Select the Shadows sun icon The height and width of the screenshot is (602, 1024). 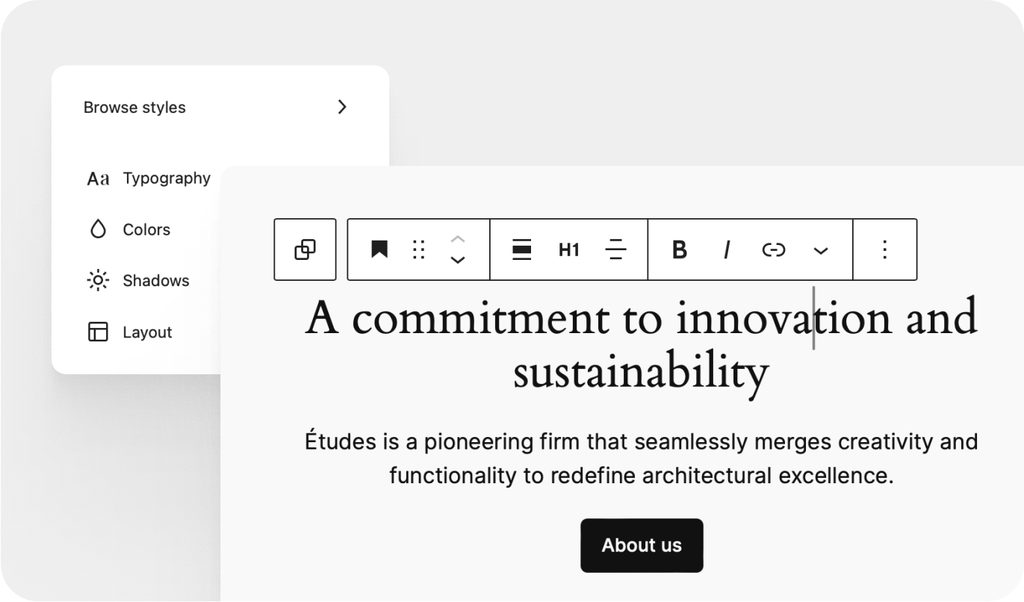click(98, 281)
